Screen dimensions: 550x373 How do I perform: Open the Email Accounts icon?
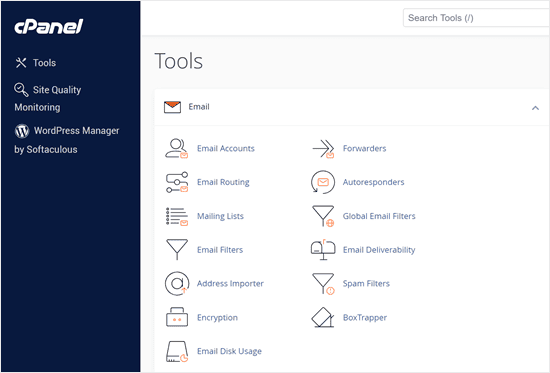(177, 149)
